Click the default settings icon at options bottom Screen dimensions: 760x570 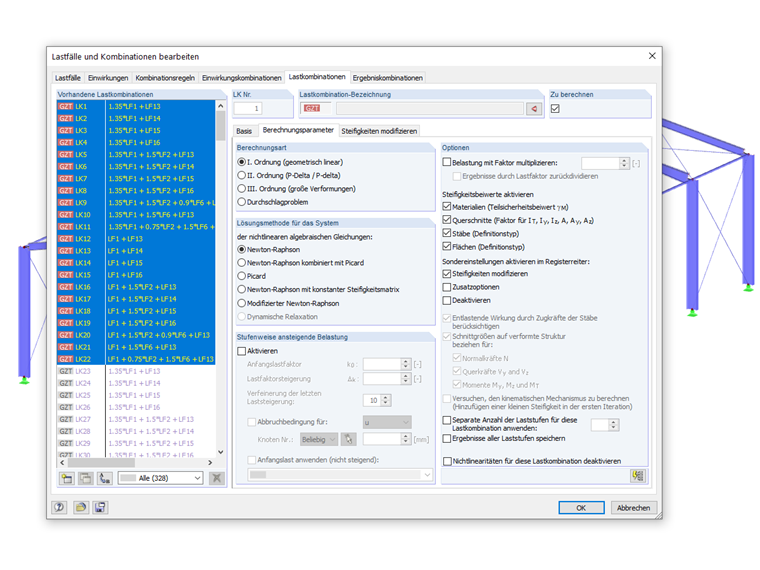(x=638, y=475)
